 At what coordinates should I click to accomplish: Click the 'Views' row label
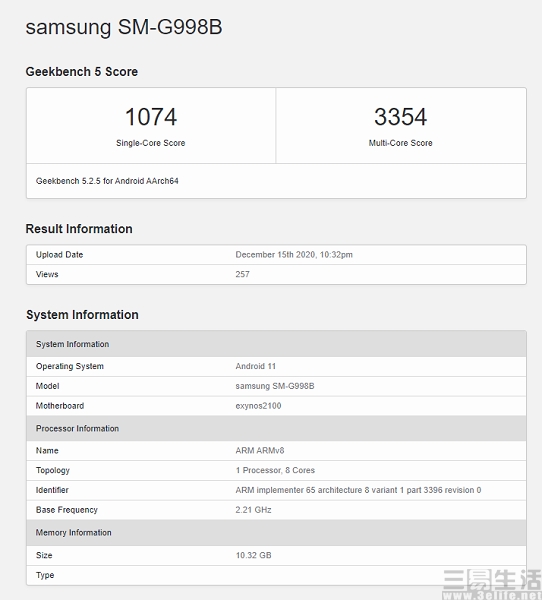click(x=47, y=274)
